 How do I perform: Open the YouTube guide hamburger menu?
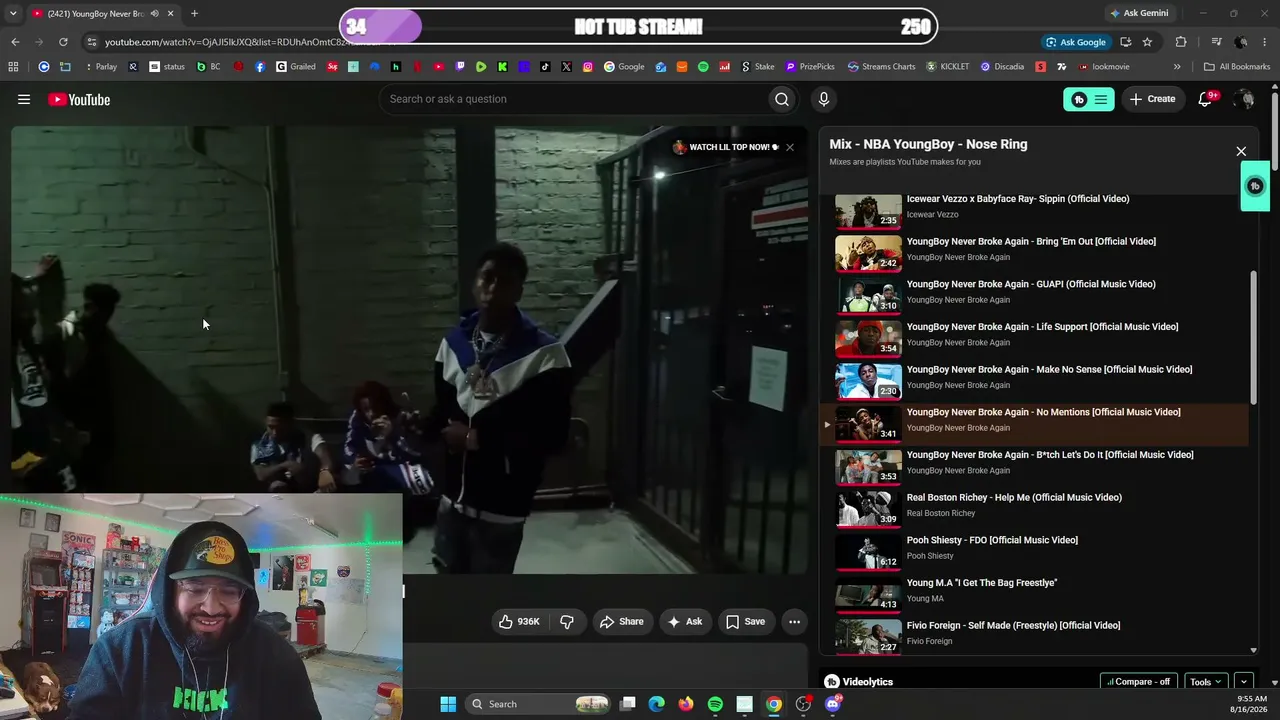(24, 99)
